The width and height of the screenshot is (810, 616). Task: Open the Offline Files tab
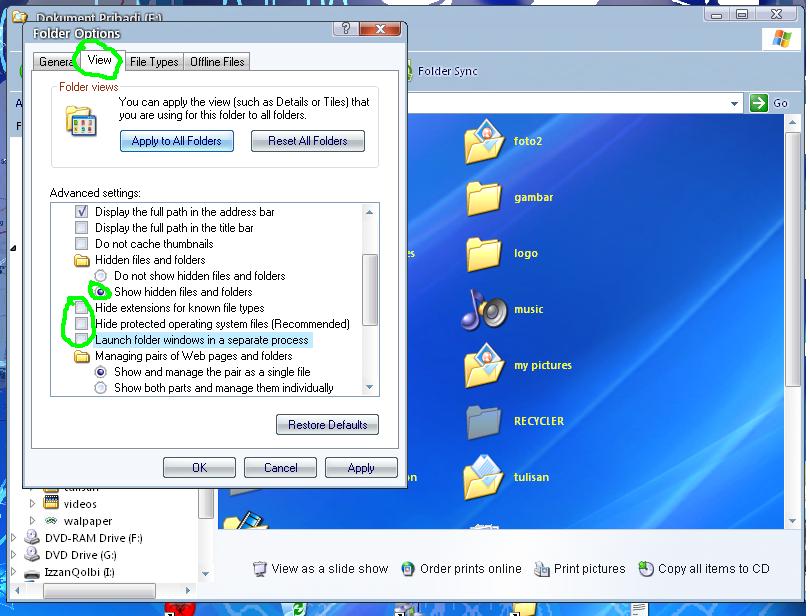[216, 61]
